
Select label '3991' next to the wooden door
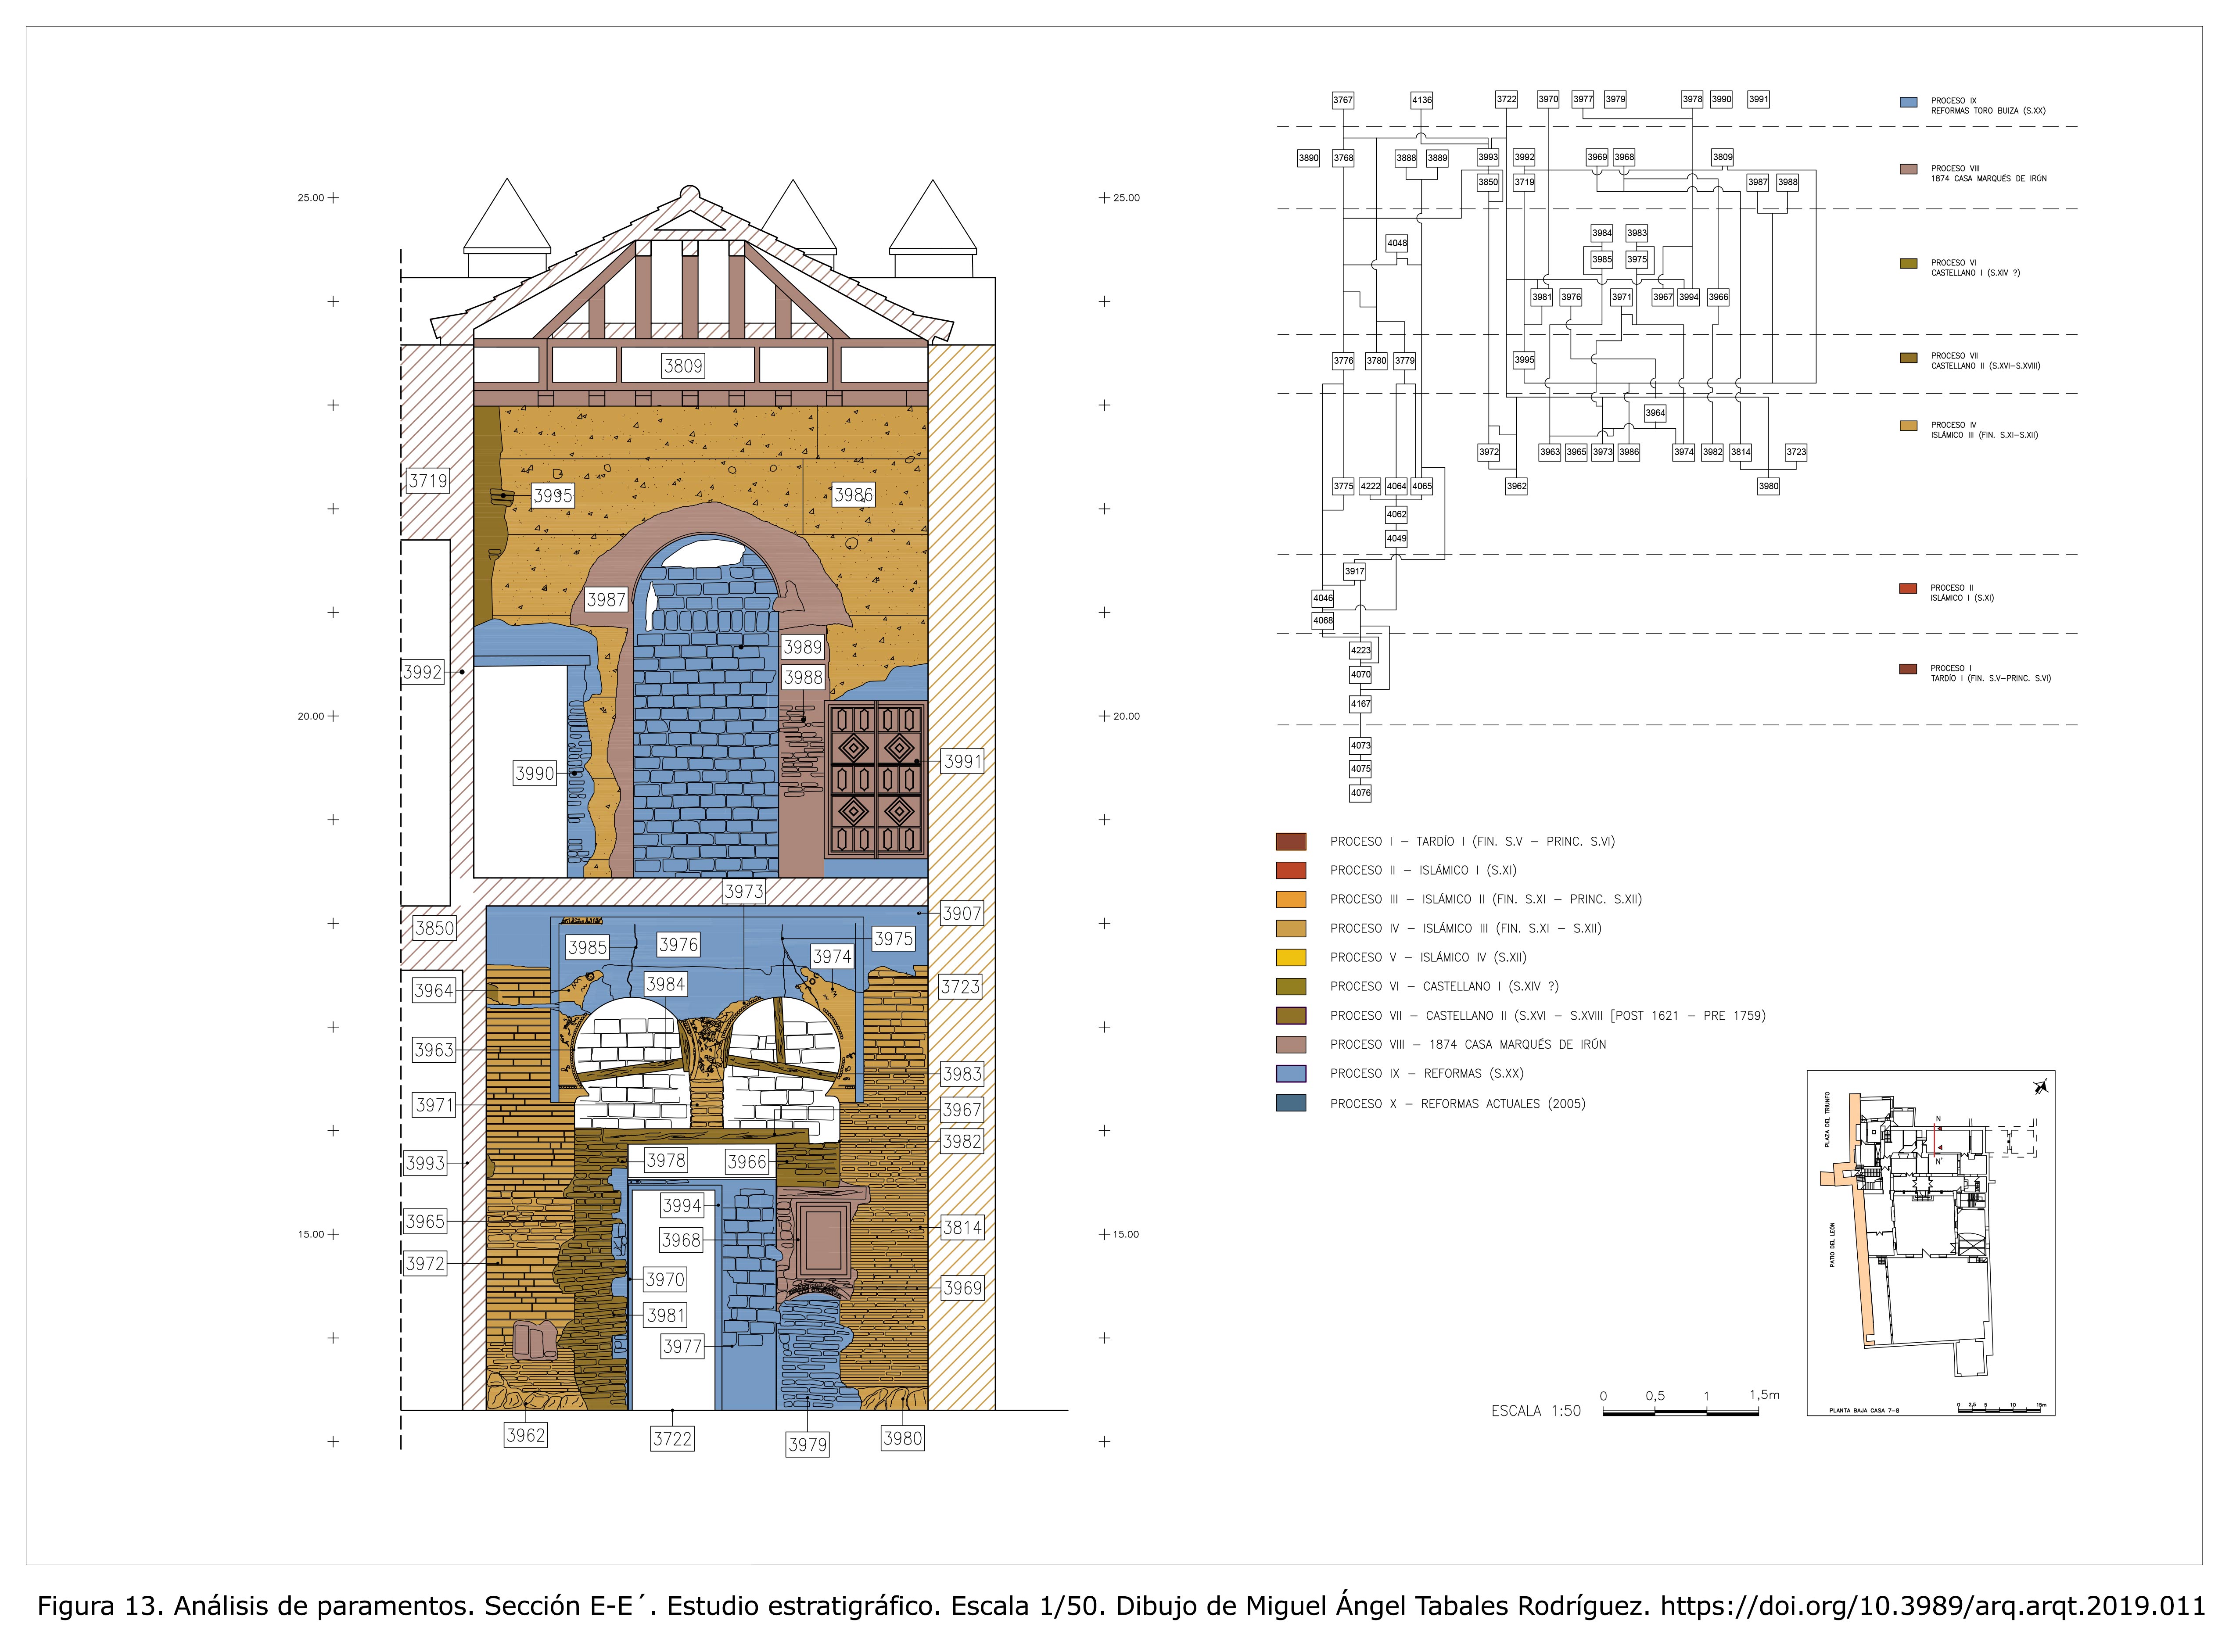963,761
